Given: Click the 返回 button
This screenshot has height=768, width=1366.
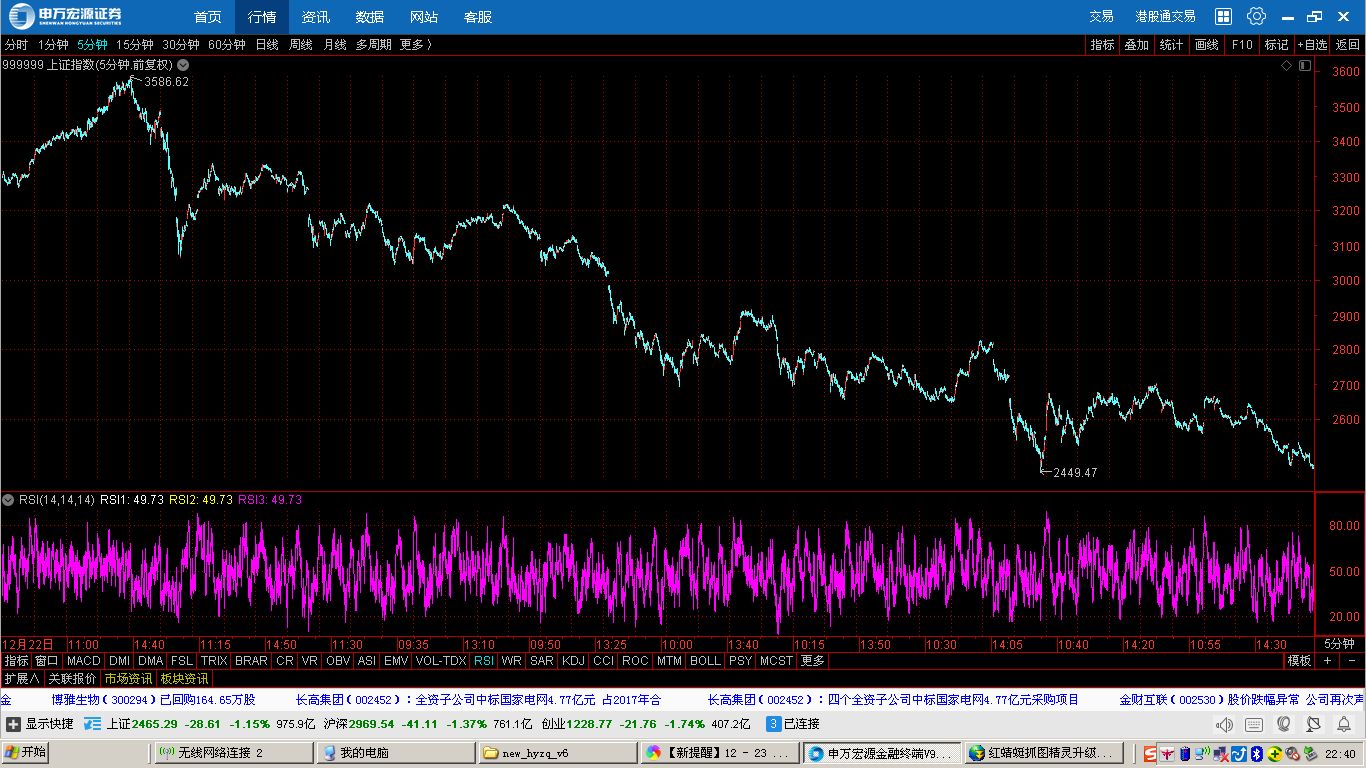Looking at the screenshot, I should tap(1348, 45).
